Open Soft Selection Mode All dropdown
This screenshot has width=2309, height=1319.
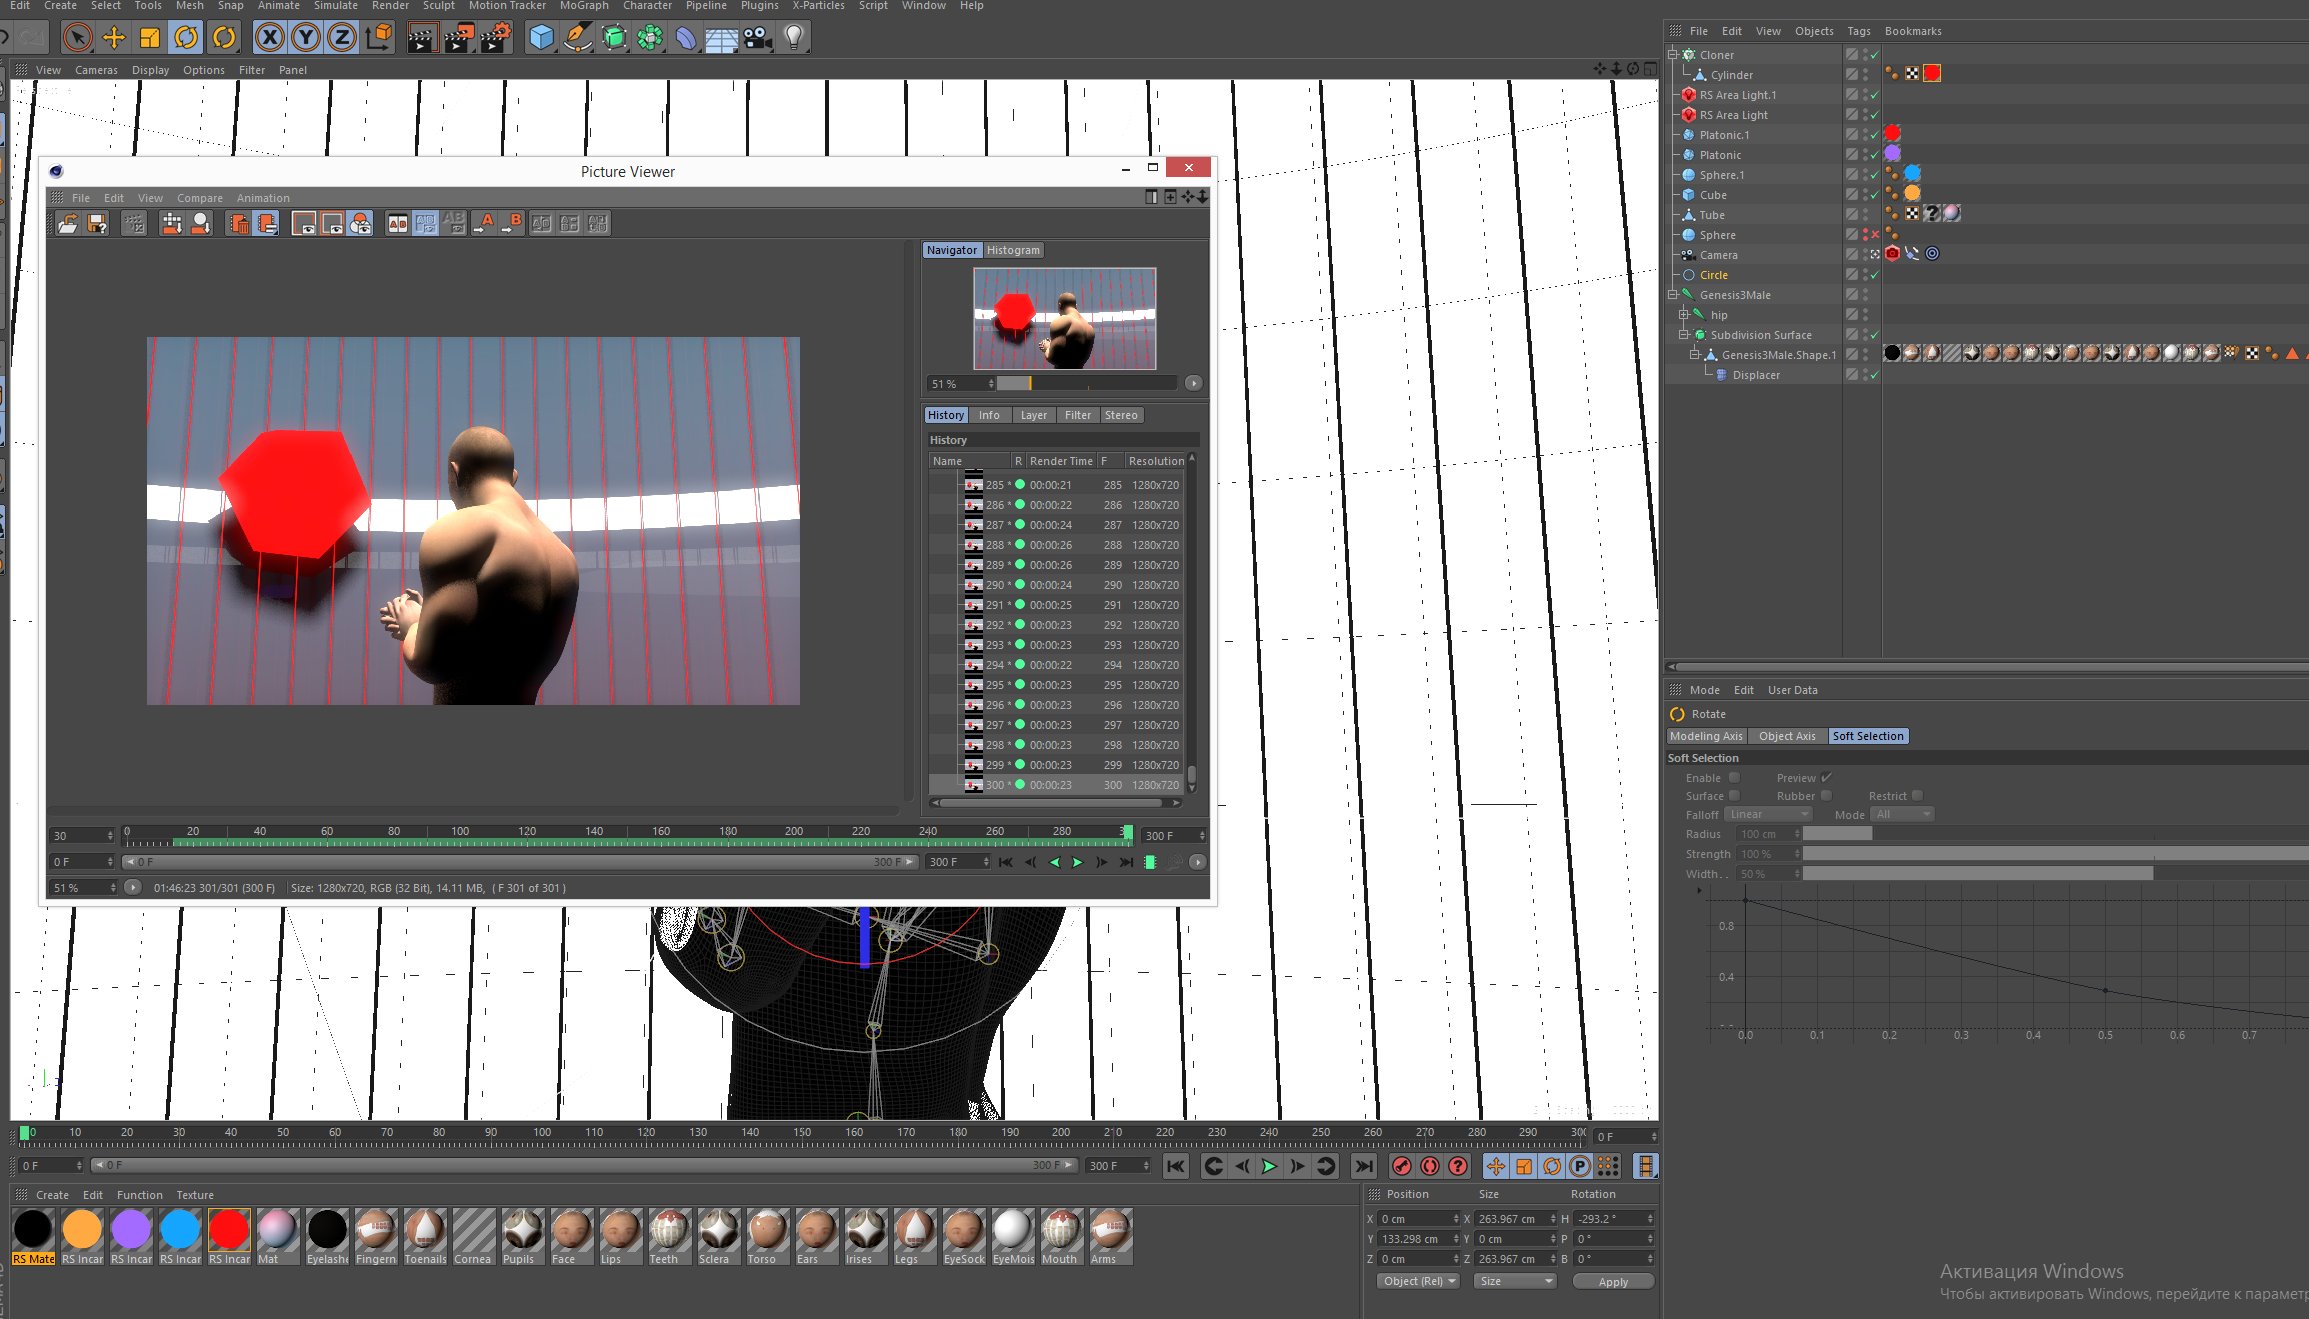point(1903,815)
